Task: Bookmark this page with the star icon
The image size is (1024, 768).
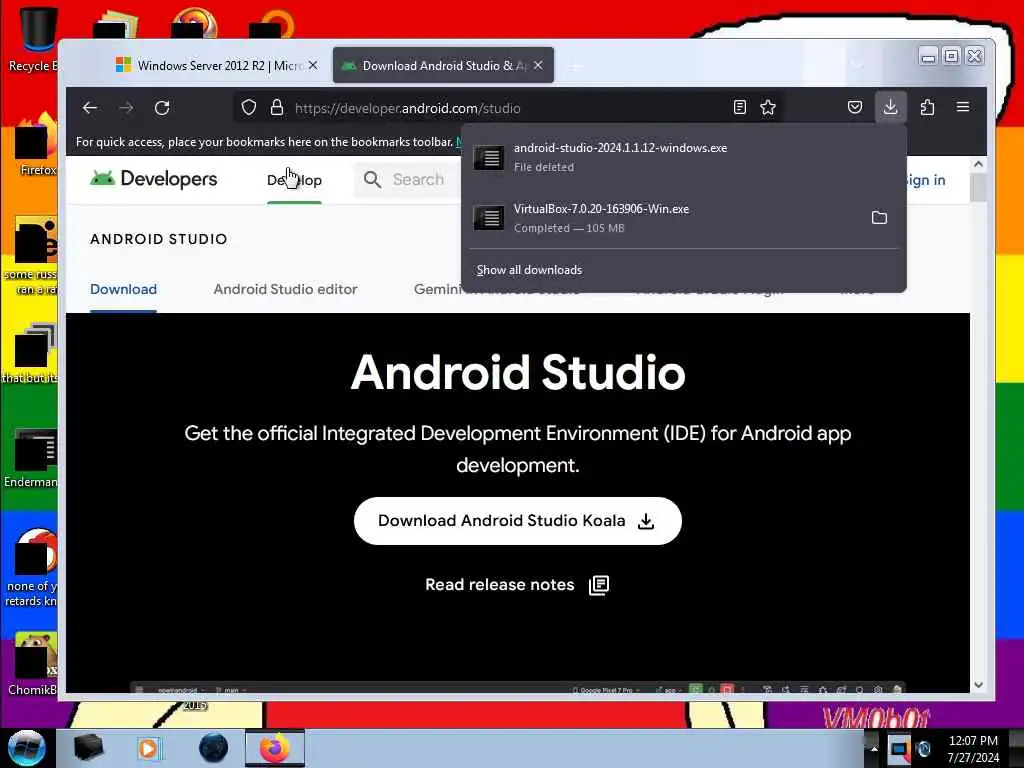Action: pyautogui.click(x=768, y=108)
